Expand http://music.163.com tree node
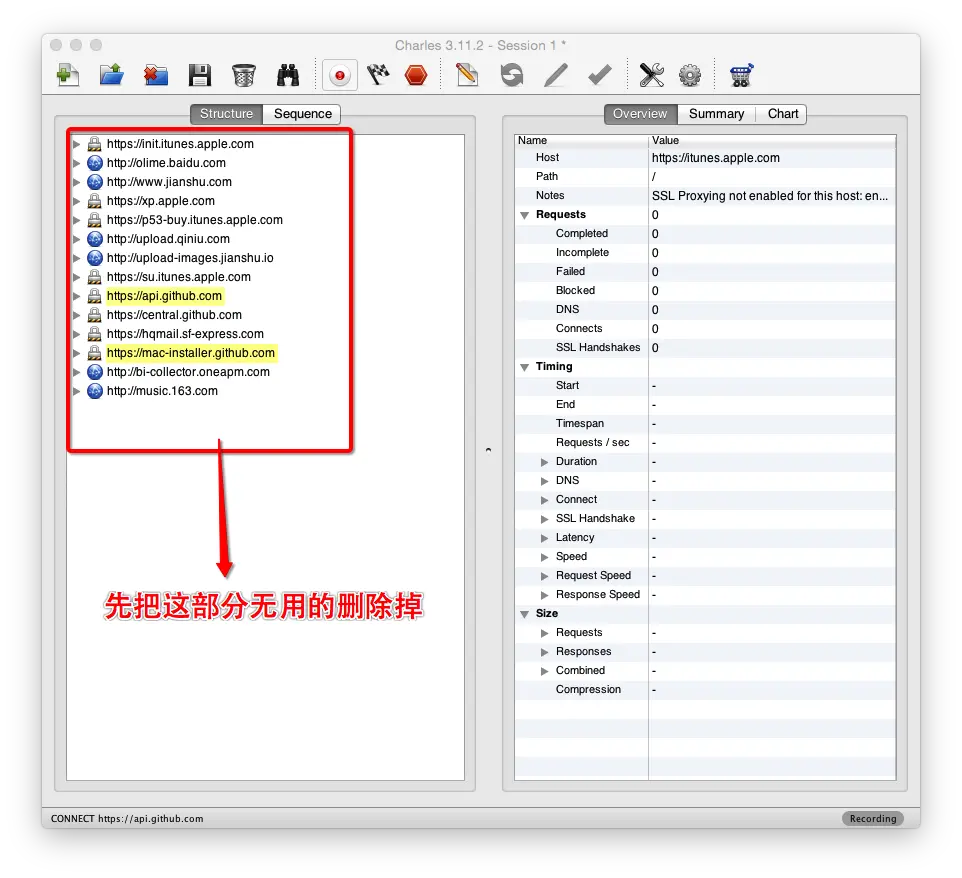This screenshot has height=878, width=962. (77, 391)
